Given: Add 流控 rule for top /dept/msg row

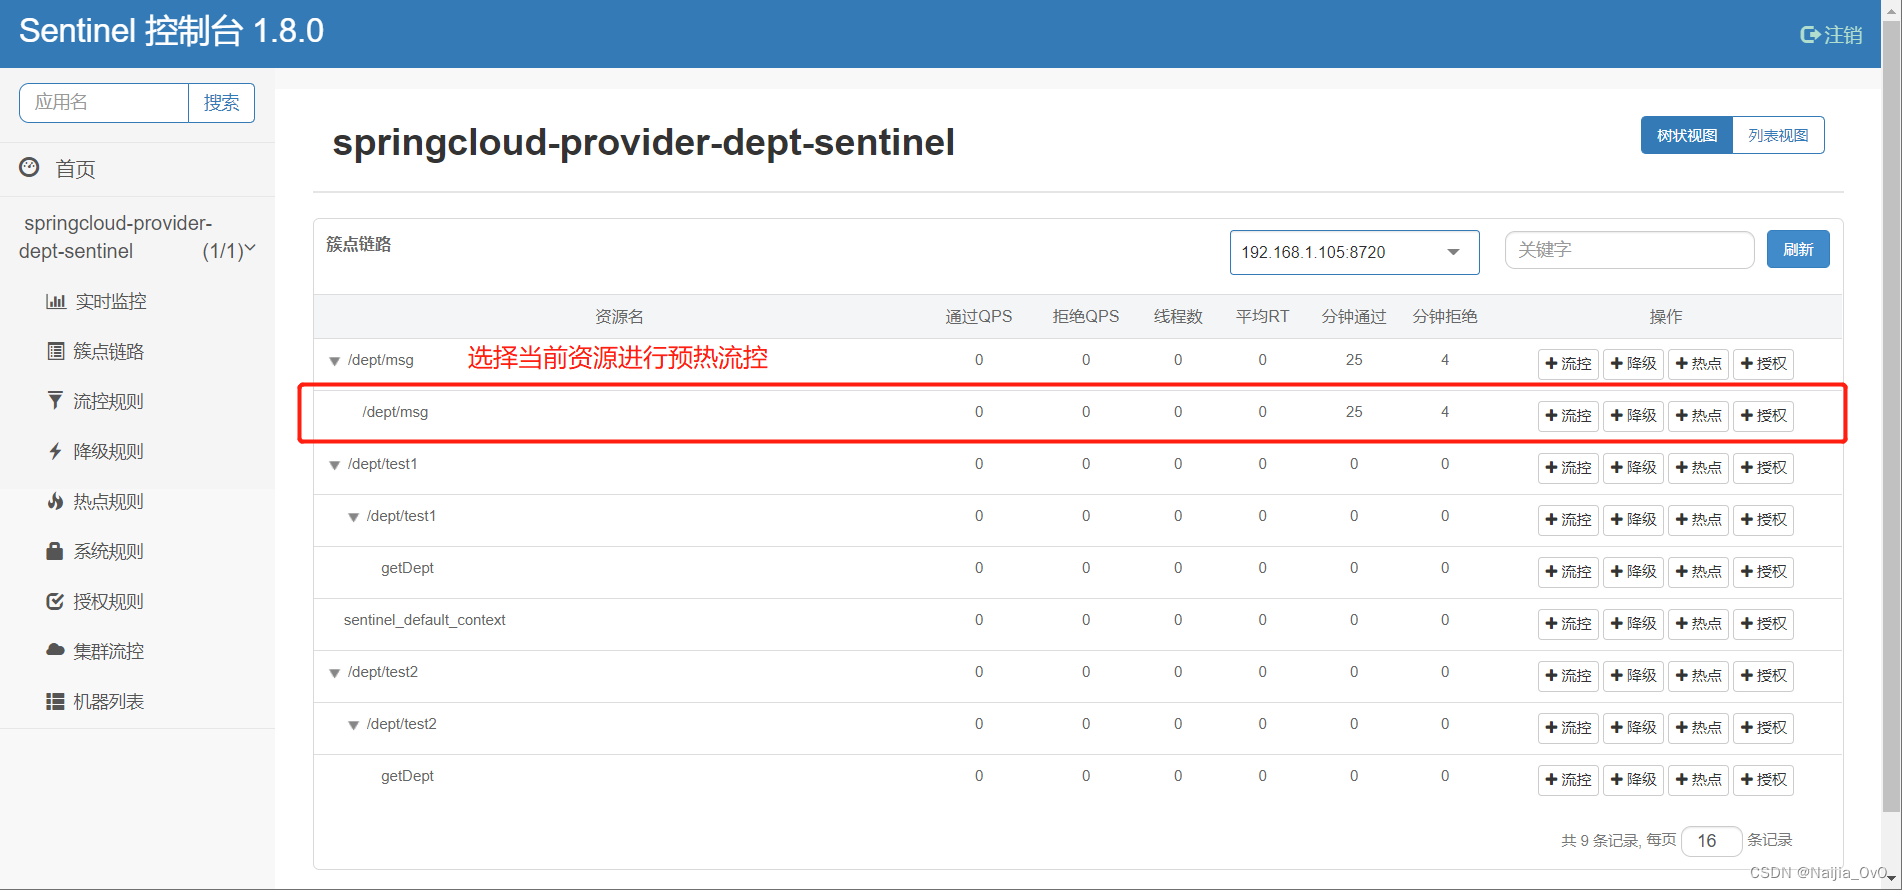Looking at the screenshot, I should click(x=1568, y=363).
